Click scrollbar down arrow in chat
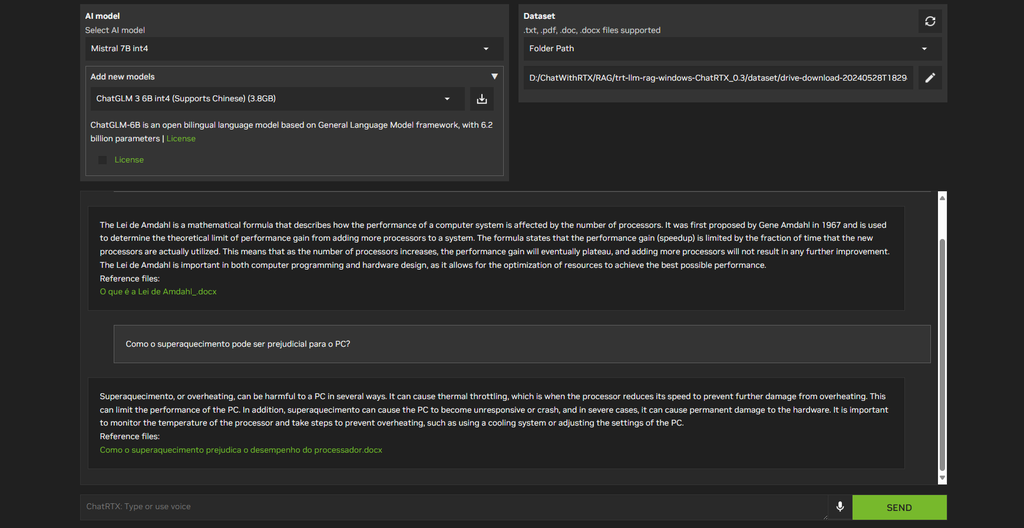Screen dimensions: 1024x528 942,478
